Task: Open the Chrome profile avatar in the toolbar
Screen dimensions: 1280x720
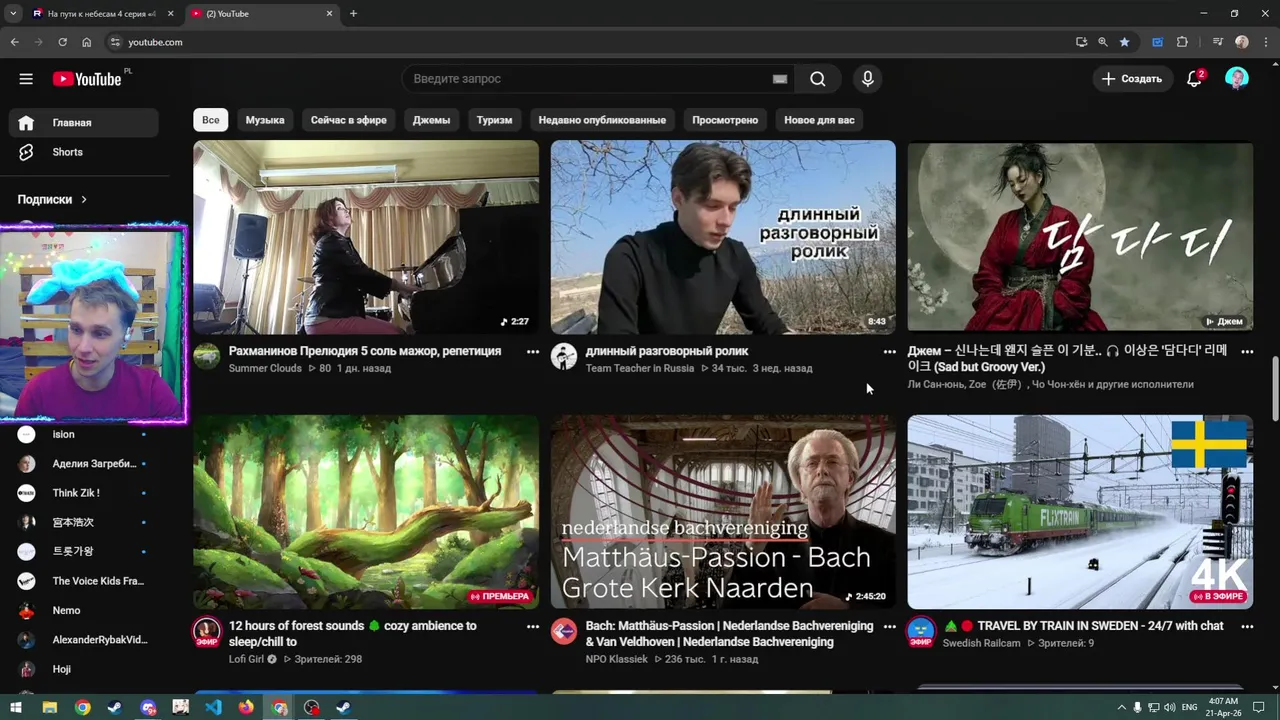Action: [x=1242, y=42]
